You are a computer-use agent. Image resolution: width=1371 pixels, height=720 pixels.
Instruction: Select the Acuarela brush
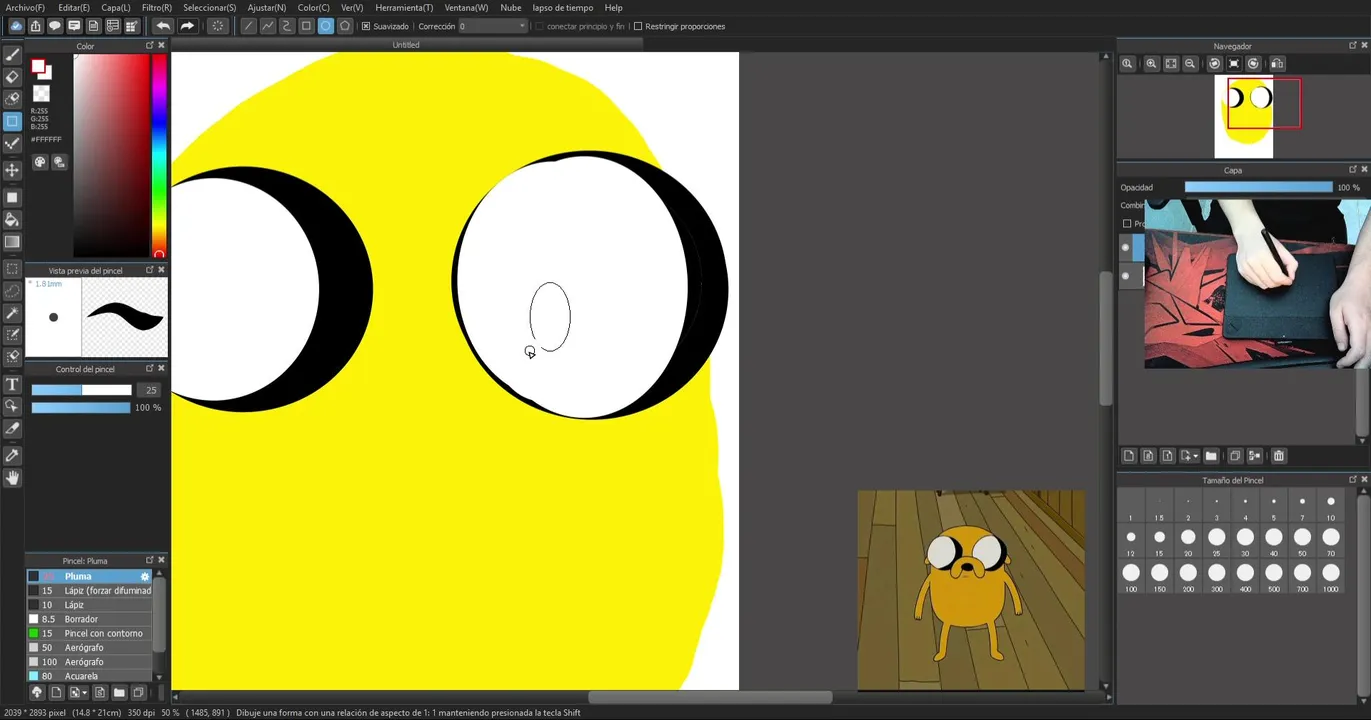[90, 676]
